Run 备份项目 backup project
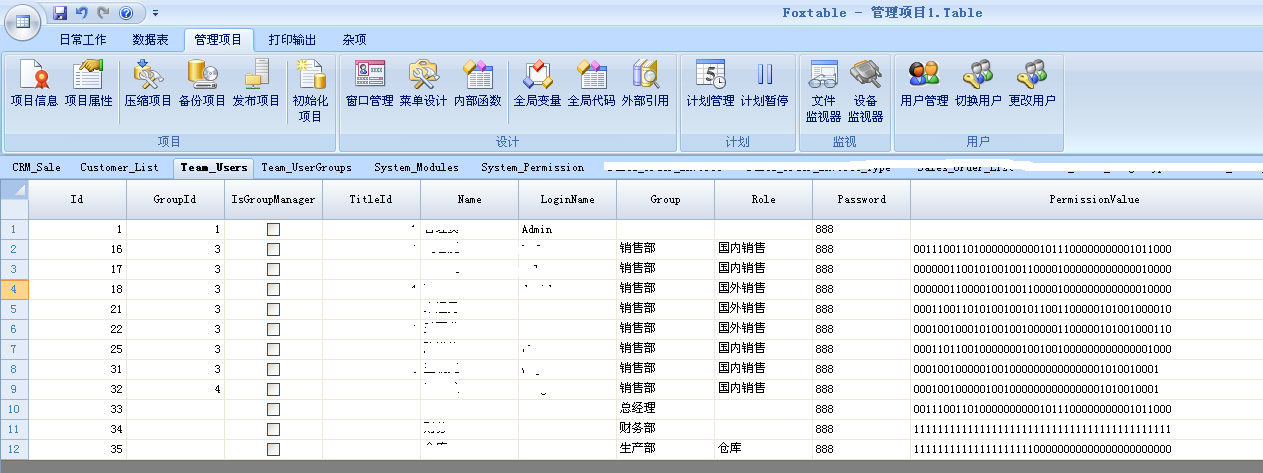 (202, 84)
